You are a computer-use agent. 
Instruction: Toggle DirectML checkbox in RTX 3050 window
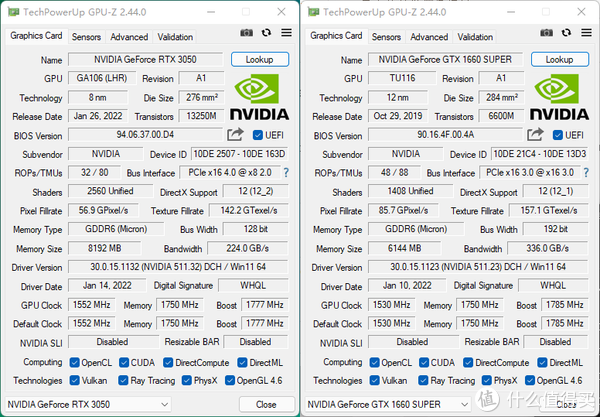pos(242,362)
